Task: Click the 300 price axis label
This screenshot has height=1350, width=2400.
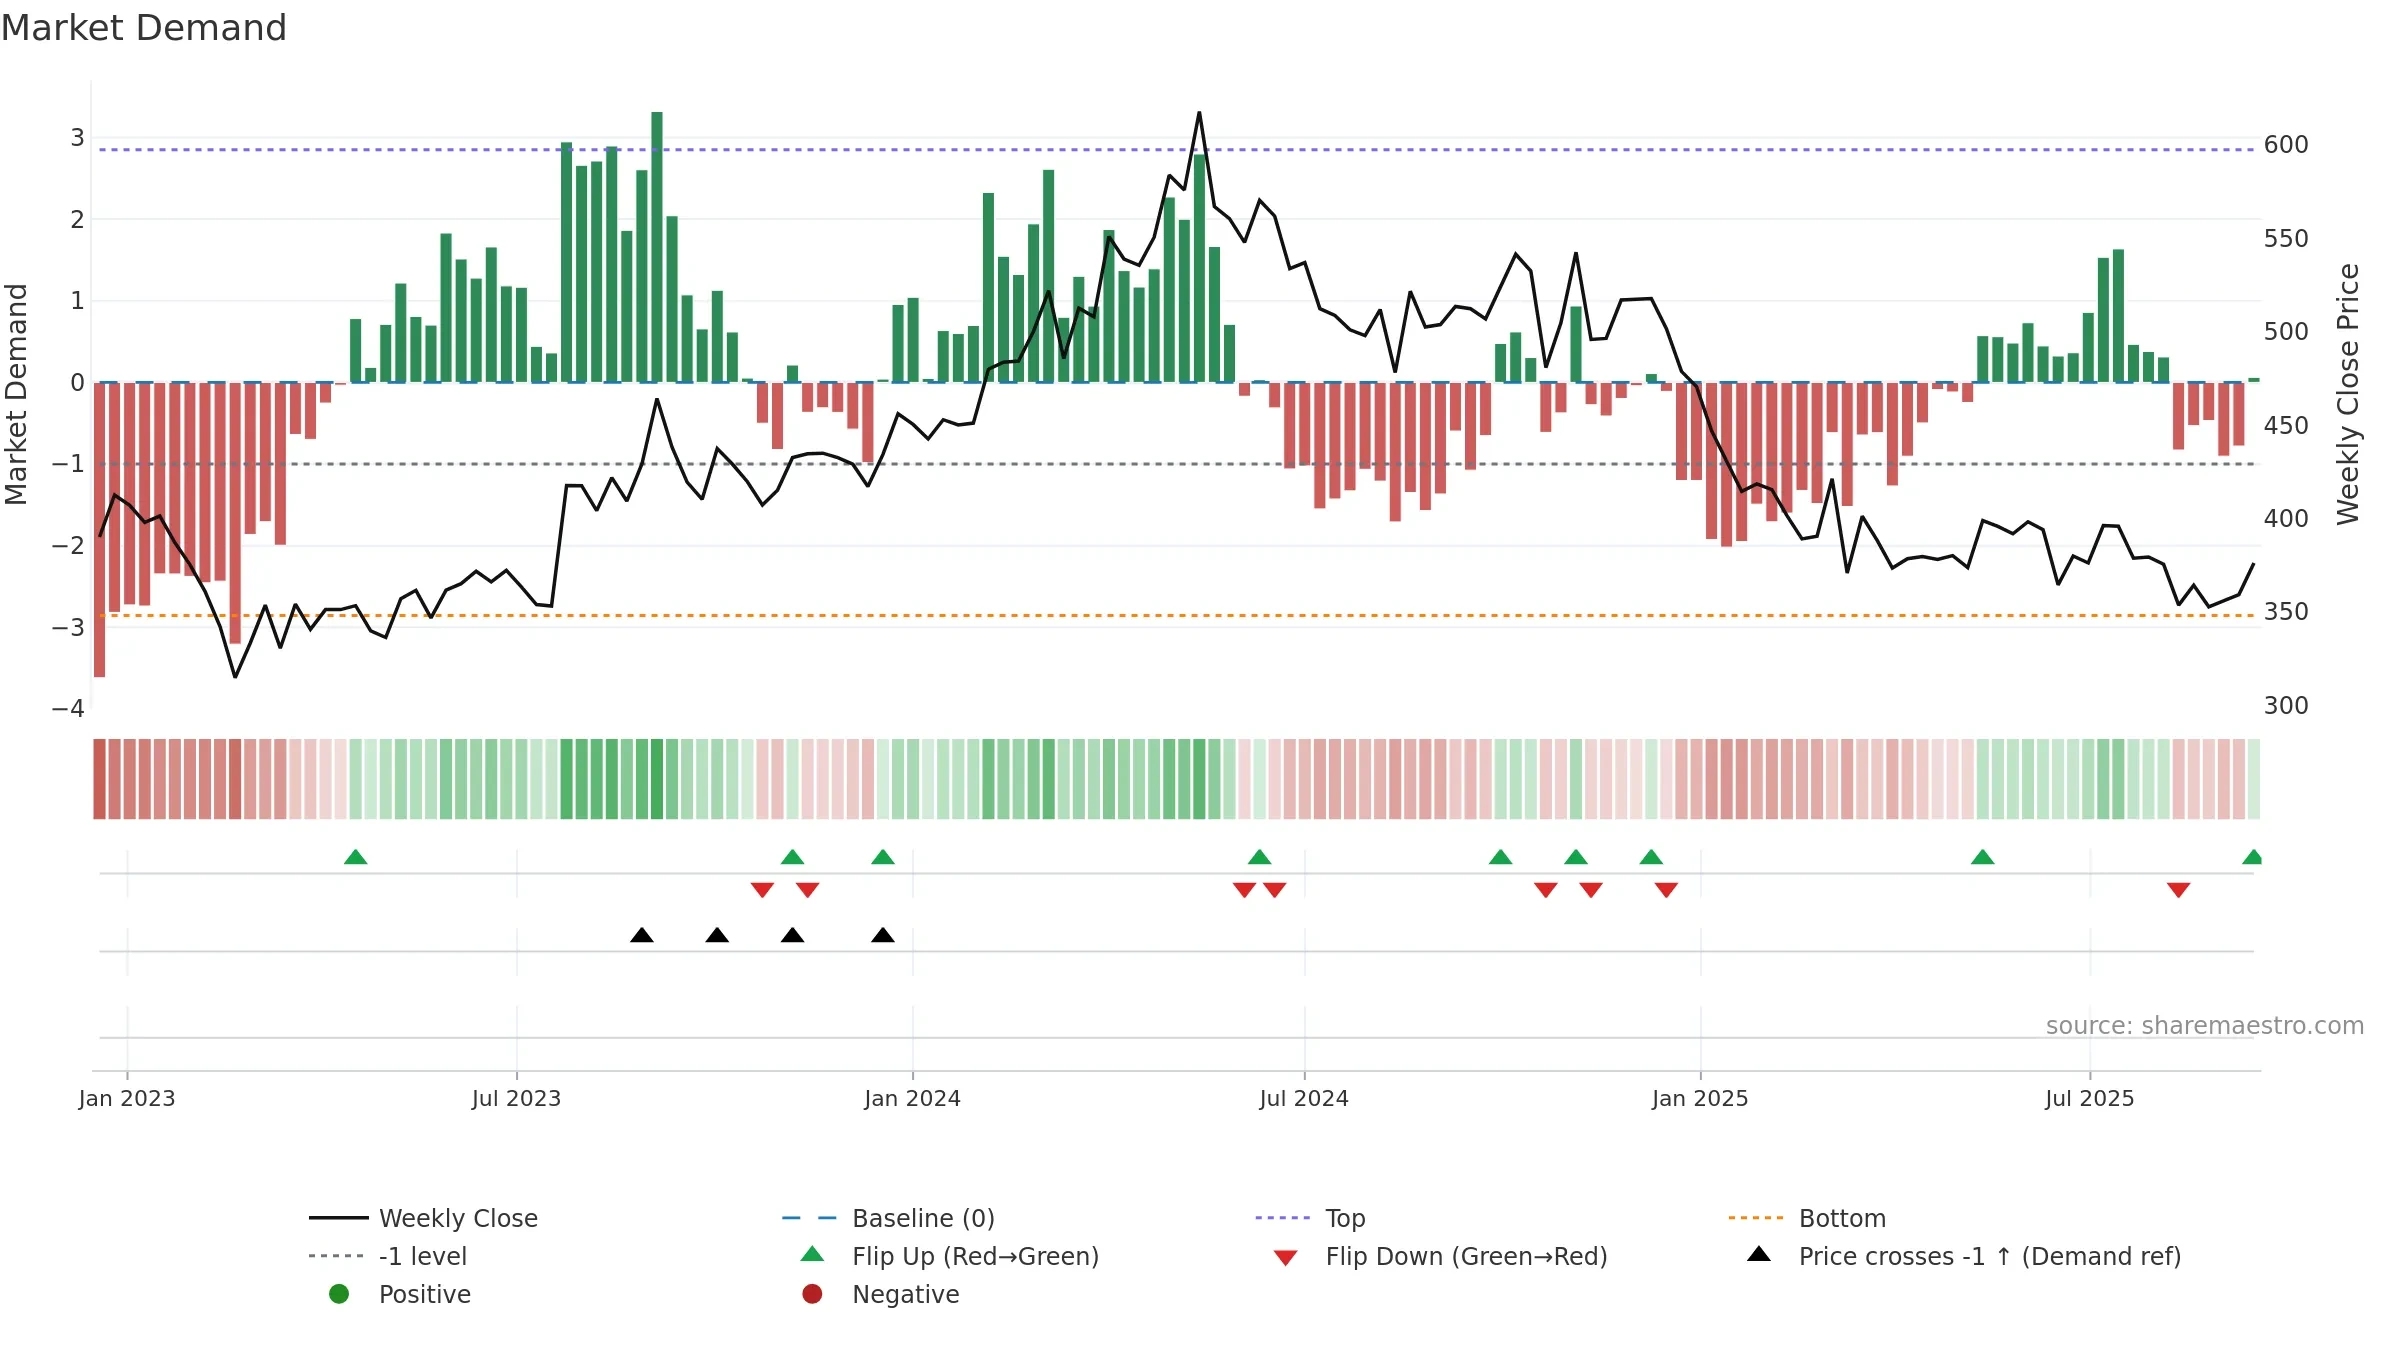Action: (2286, 706)
